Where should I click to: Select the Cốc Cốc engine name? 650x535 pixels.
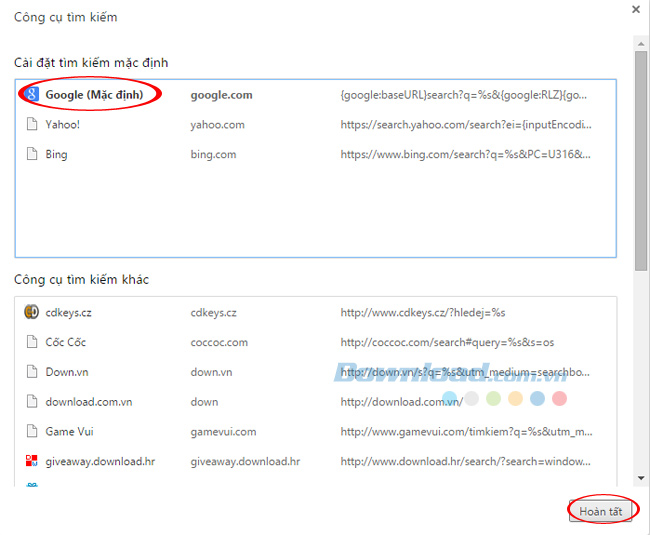[65, 342]
